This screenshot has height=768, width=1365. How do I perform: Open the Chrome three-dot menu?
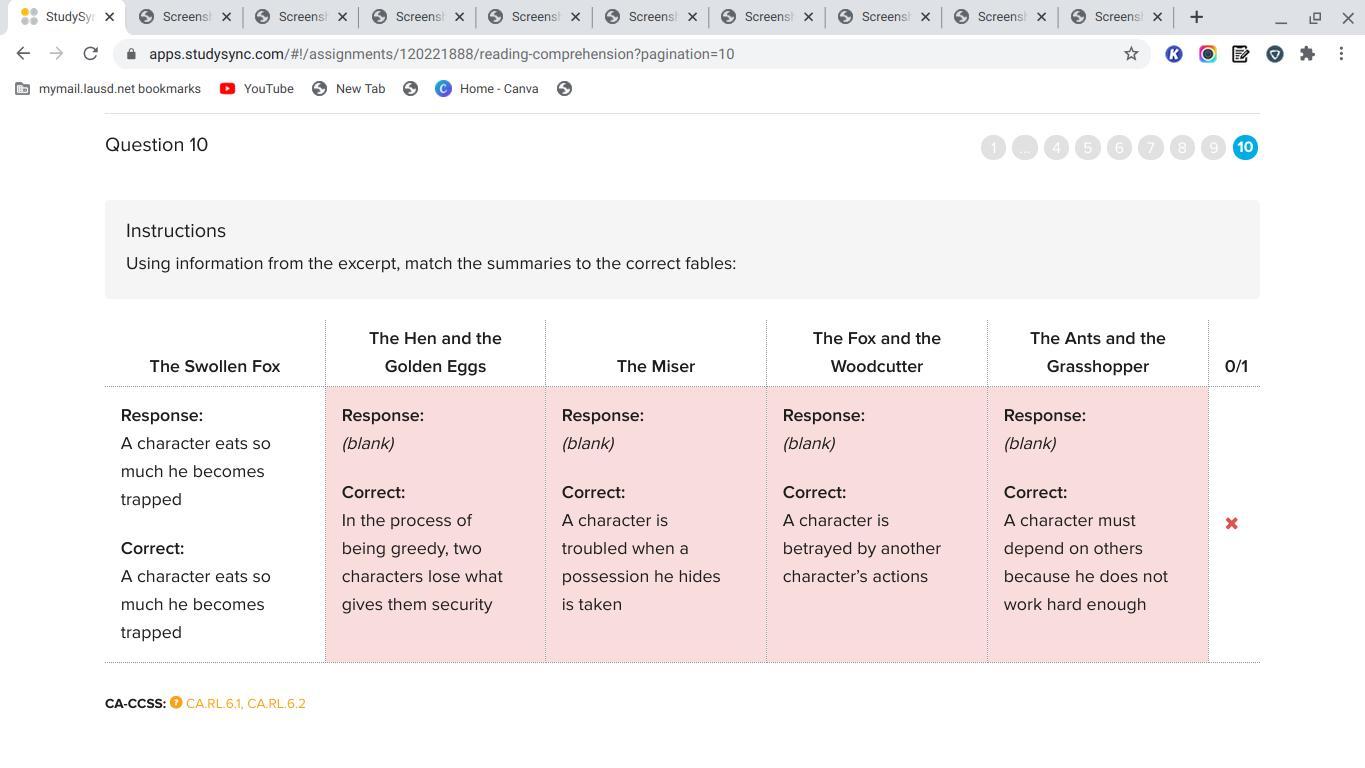point(1341,54)
